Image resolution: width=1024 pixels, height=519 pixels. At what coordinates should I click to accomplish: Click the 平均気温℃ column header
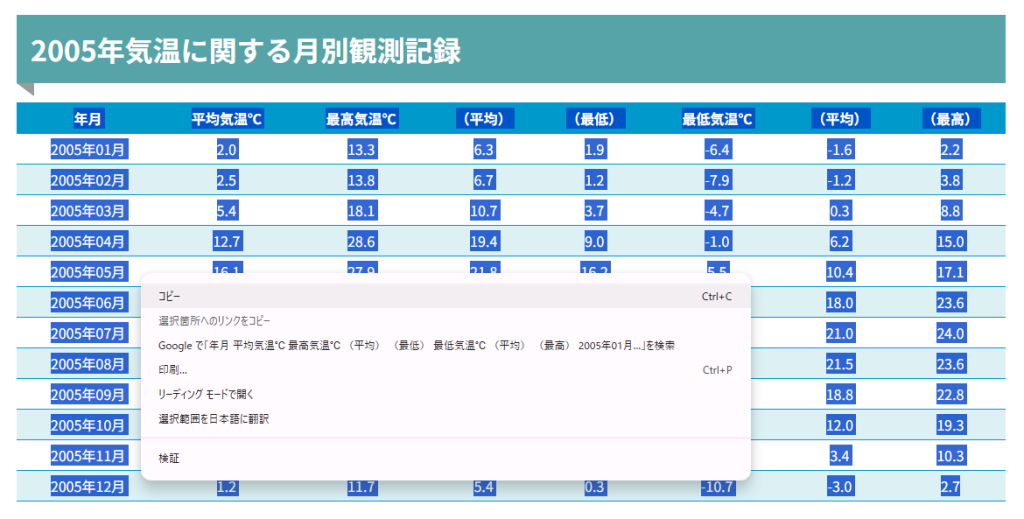[227, 120]
